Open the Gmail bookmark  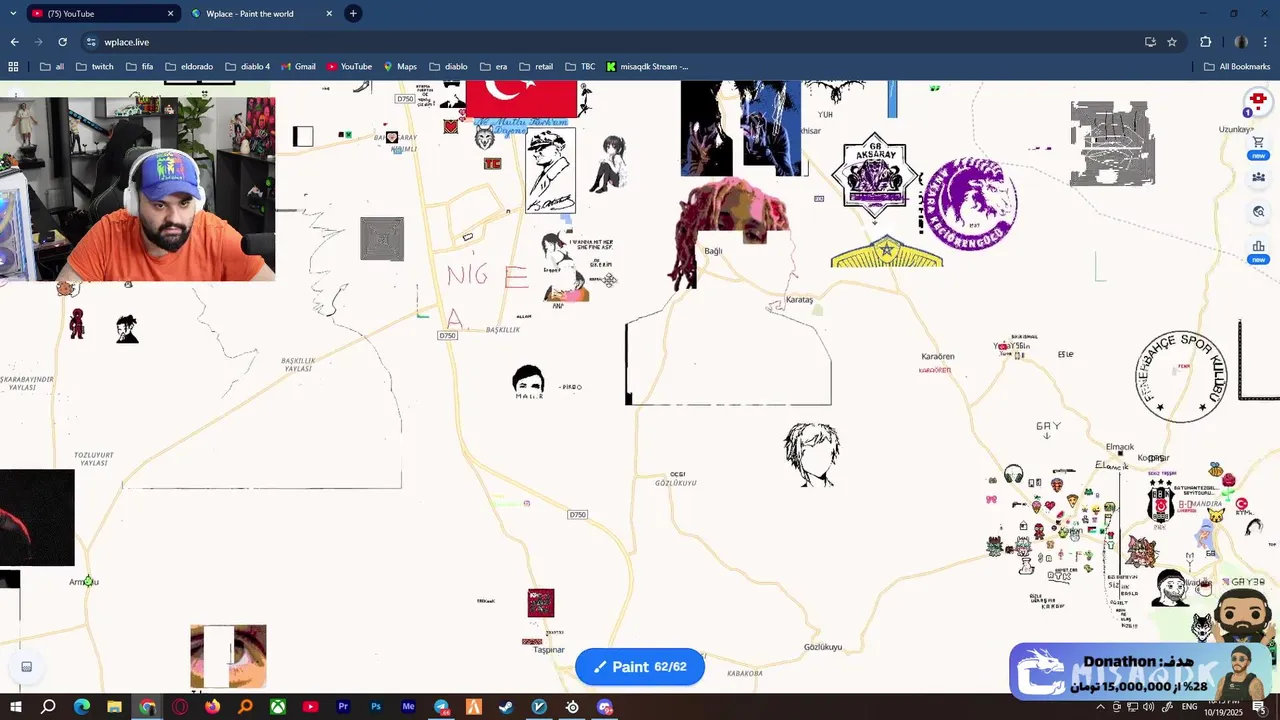click(298, 67)
